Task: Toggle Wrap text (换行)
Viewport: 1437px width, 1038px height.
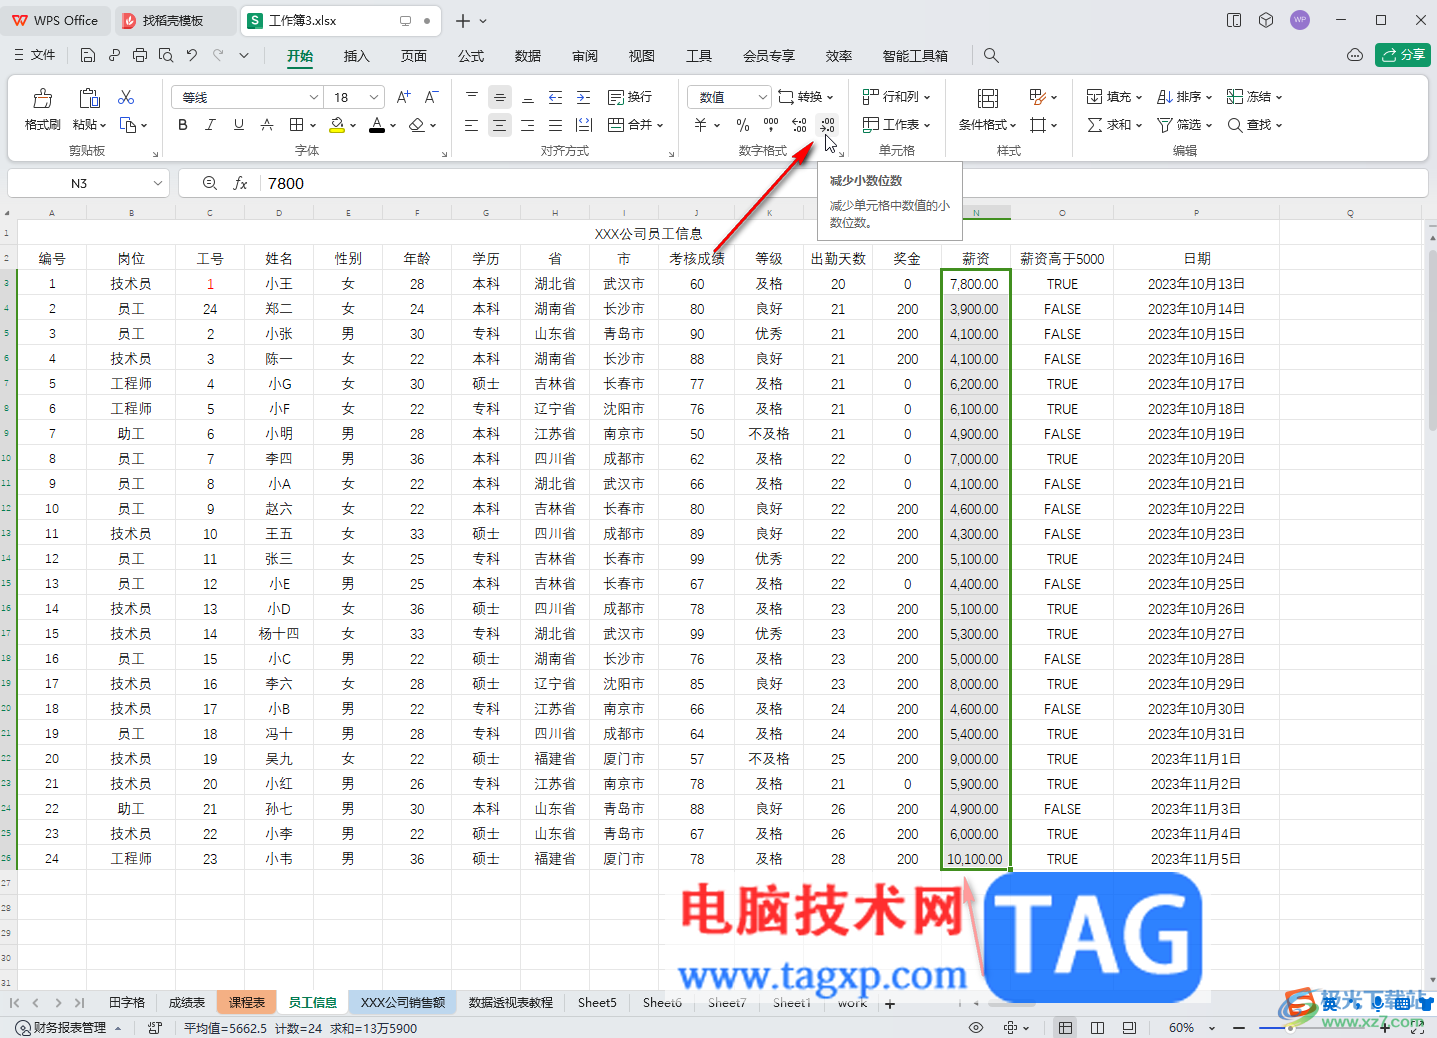Action: [630, 97]
